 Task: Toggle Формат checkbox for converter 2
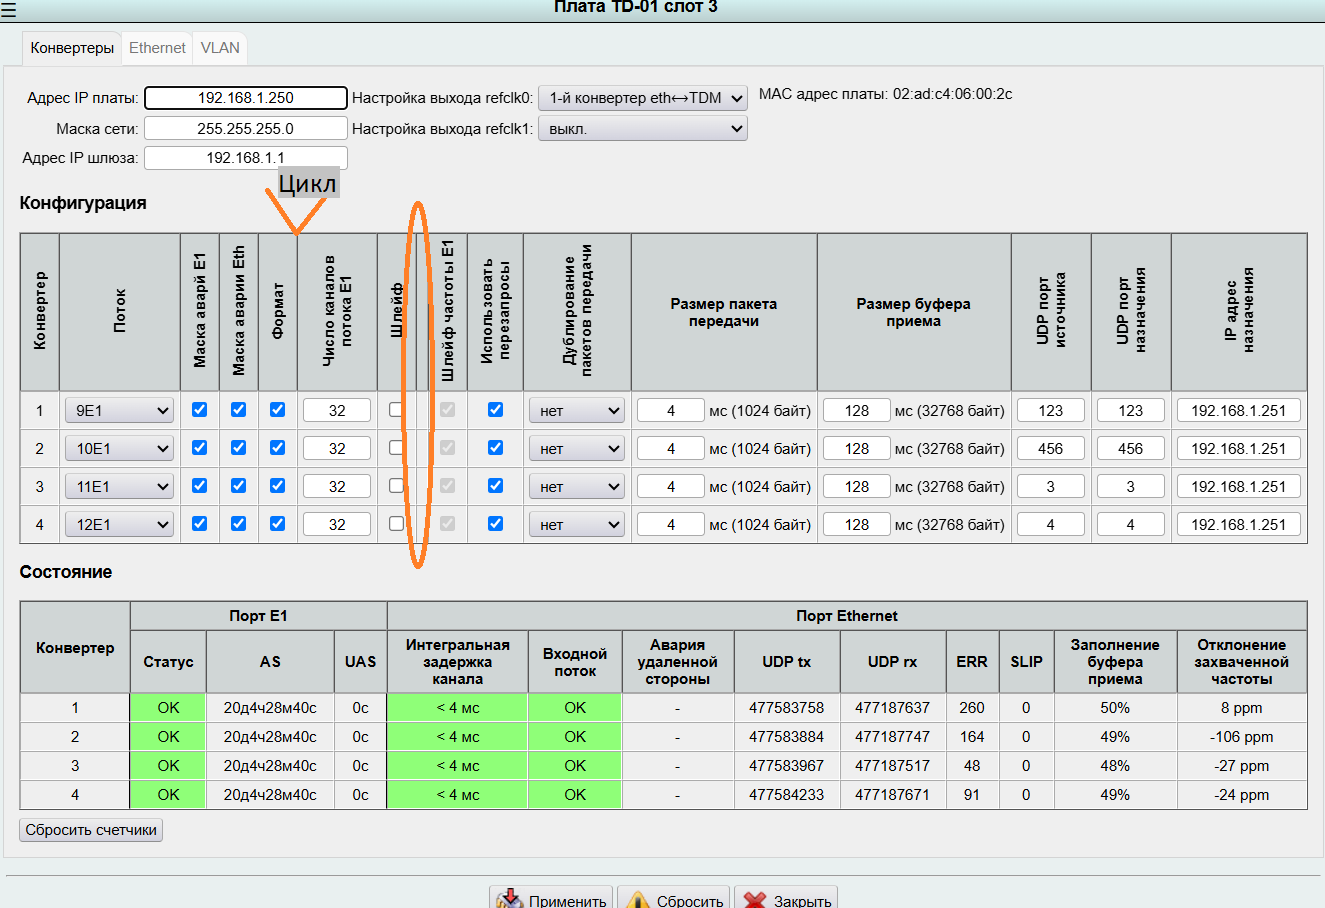click(x=278, y=448)
